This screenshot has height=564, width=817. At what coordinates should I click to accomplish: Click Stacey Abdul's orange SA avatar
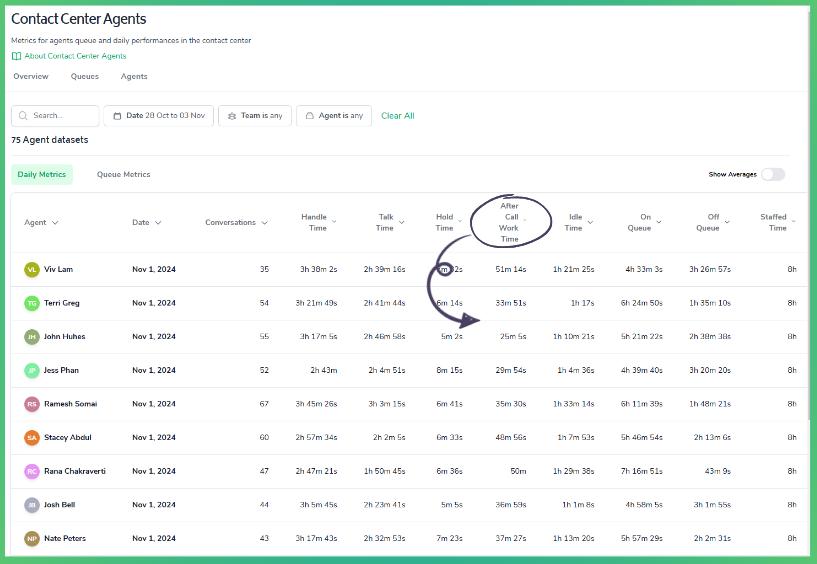[x=32, y=437]
